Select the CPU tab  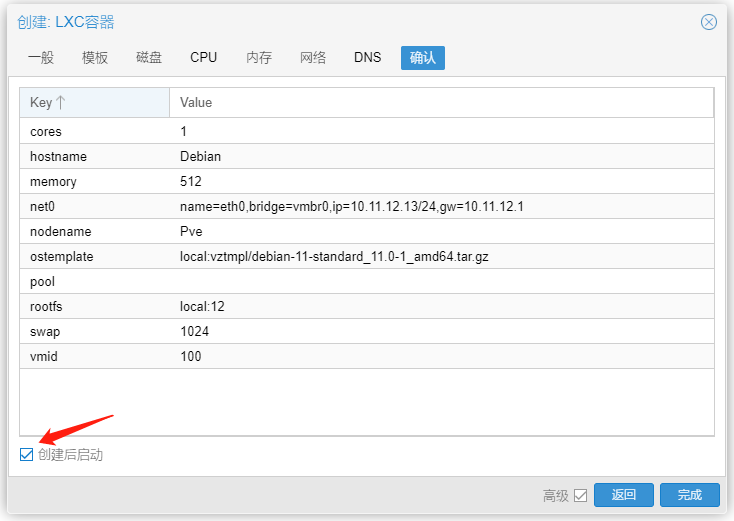pos(203,58)
